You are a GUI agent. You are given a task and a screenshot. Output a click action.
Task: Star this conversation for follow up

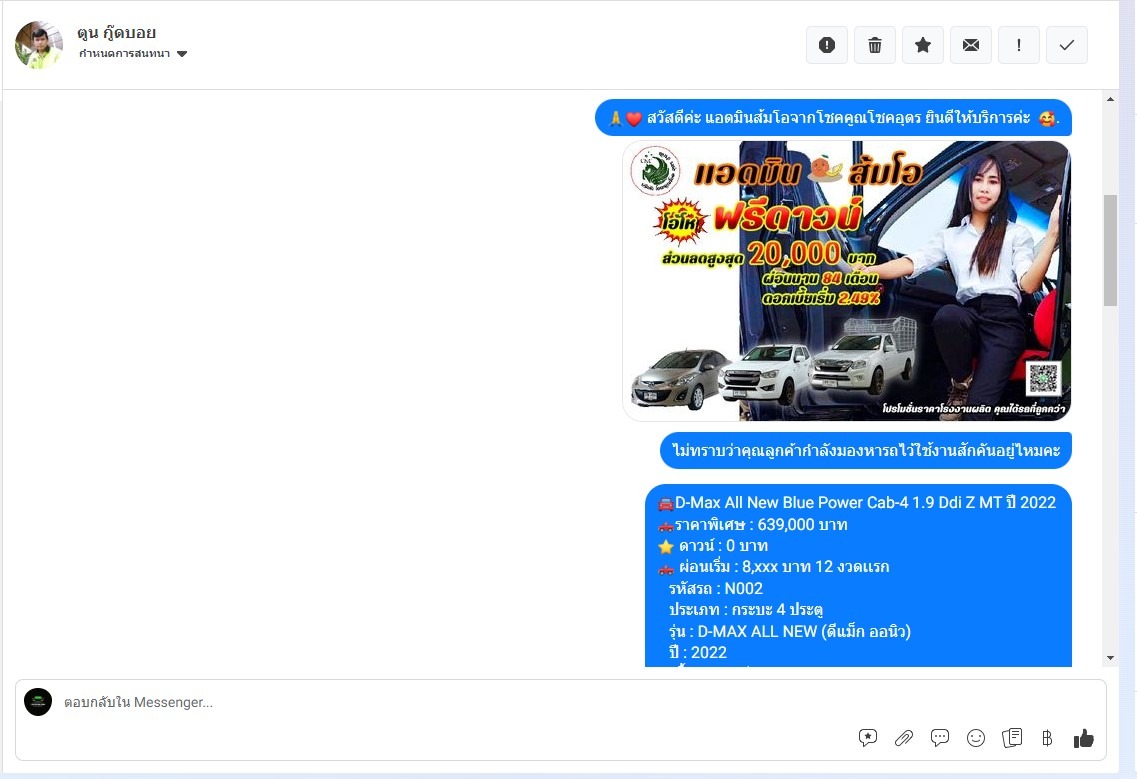[922, 45]
